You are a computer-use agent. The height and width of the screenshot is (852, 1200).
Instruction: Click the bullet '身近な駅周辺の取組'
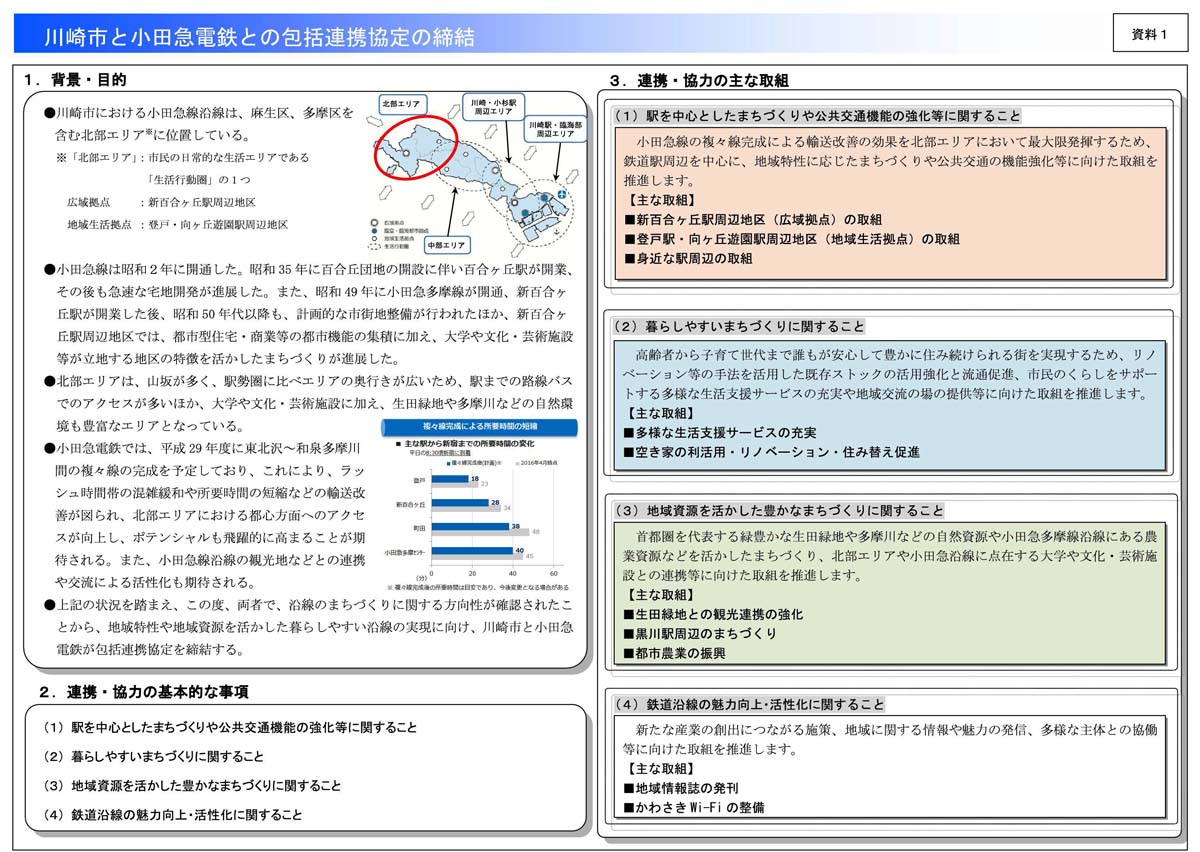(x=688, y=258)
